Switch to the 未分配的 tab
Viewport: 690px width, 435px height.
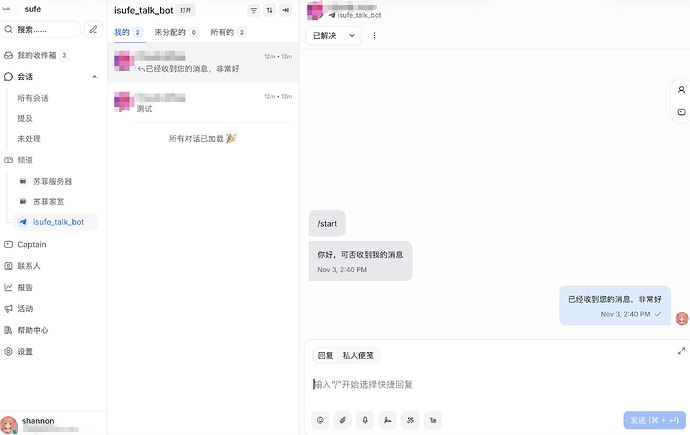tap(176, 32)
